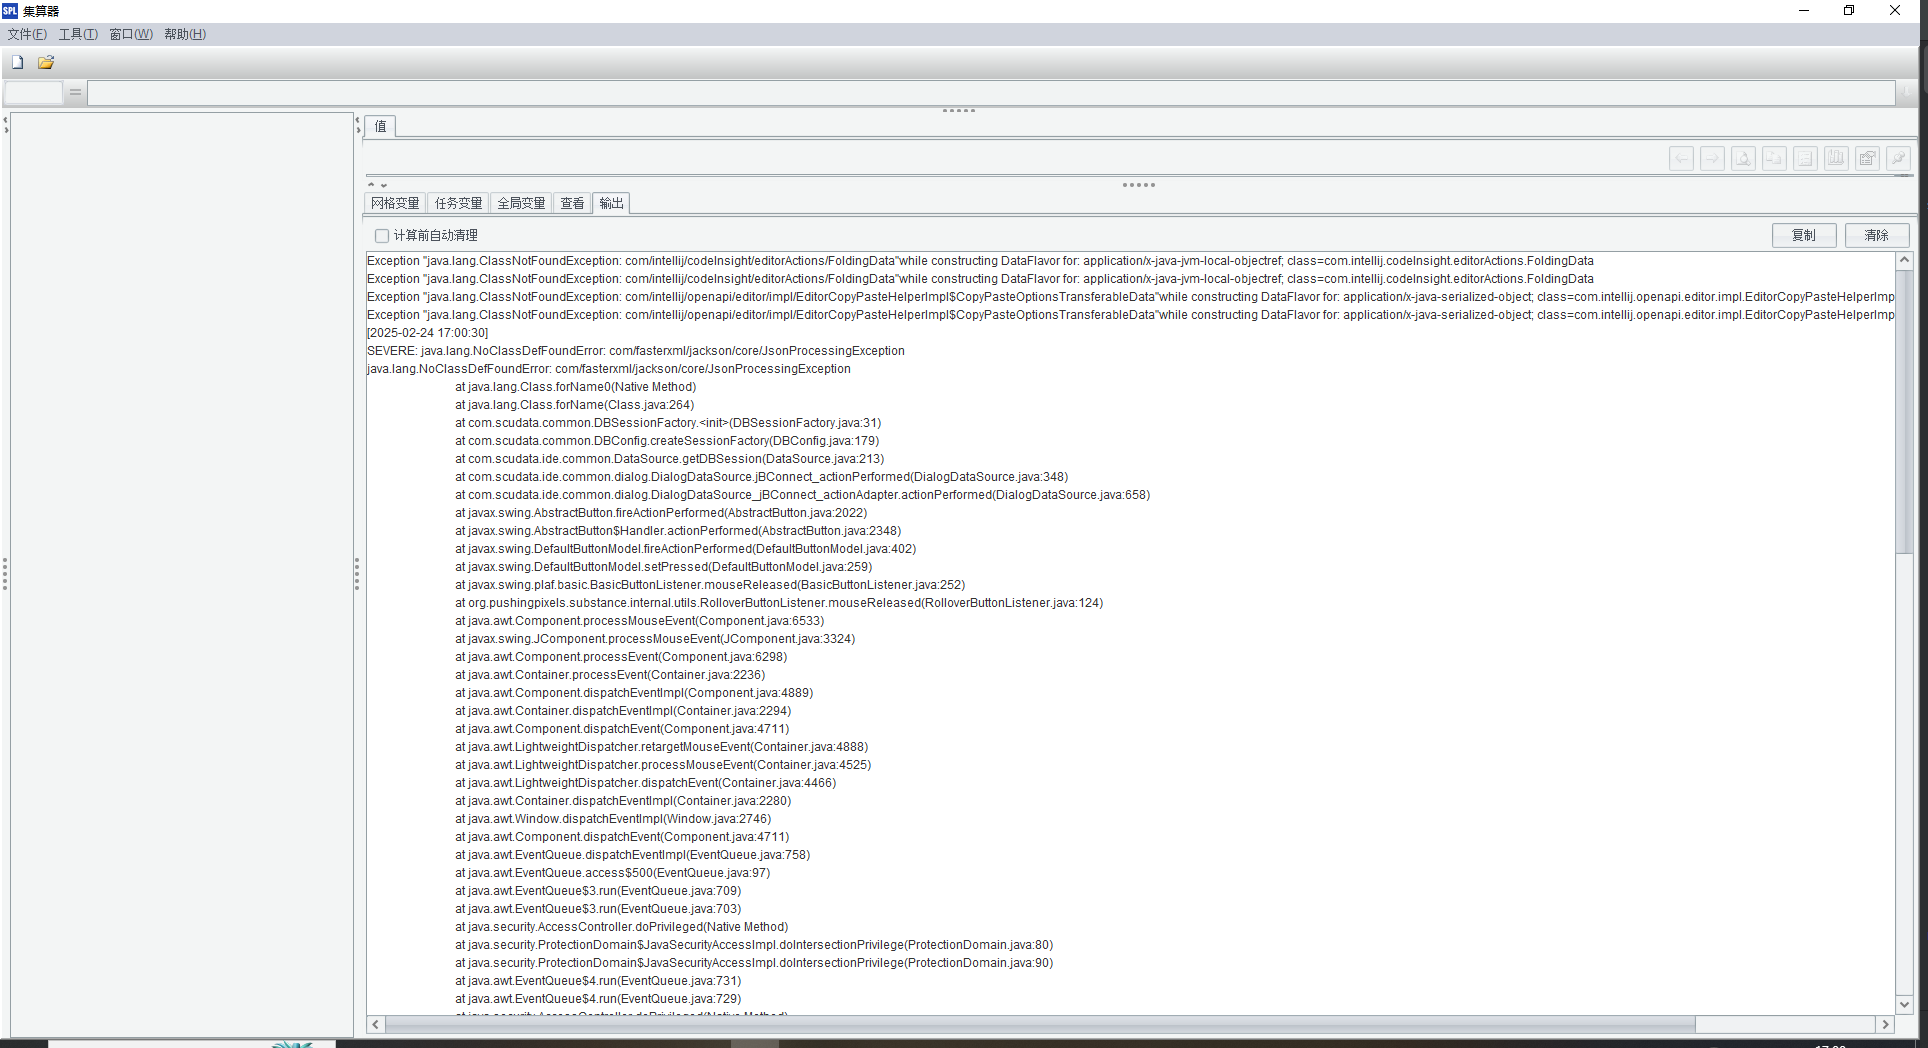Viewport: 1928px width, 1048px height.
Task: Click the equals sign beside the formula bar
Action: point(75,93)
